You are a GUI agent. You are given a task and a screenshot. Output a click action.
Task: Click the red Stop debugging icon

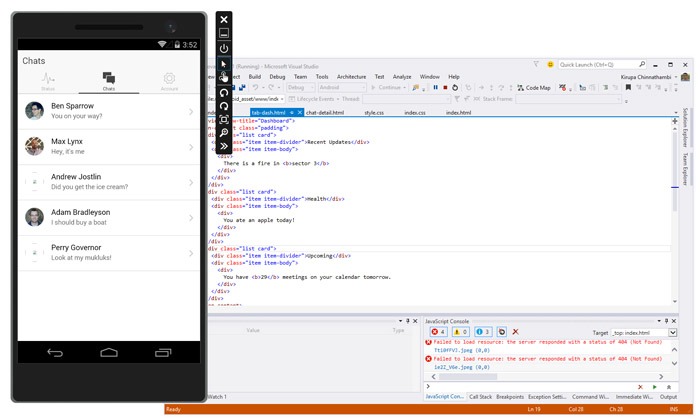point(445,88)
